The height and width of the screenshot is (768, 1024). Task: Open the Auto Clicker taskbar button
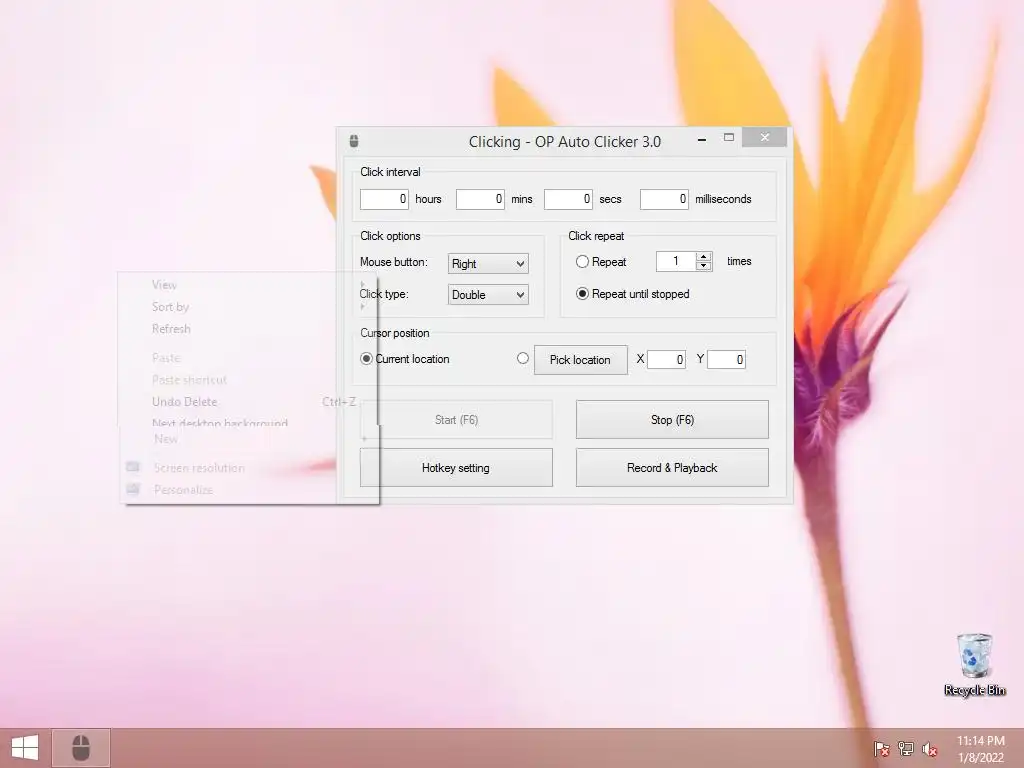point(80,748)
